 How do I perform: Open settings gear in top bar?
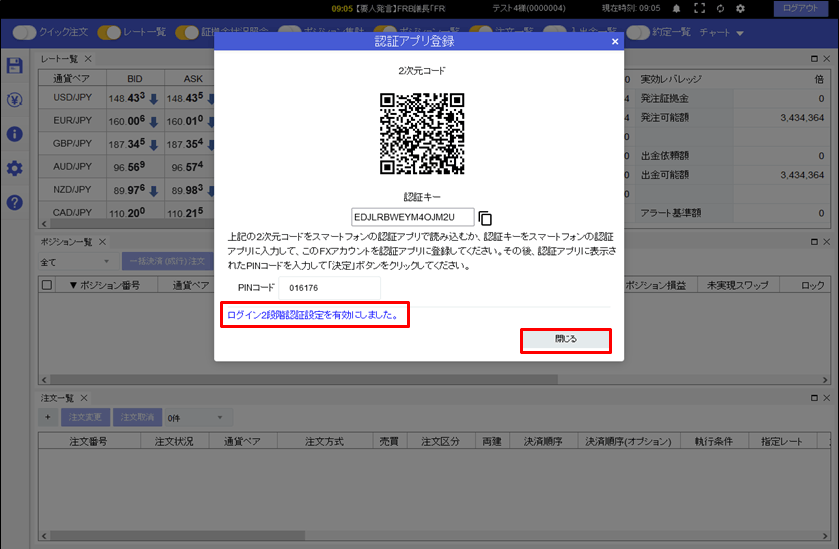point(741,9)
